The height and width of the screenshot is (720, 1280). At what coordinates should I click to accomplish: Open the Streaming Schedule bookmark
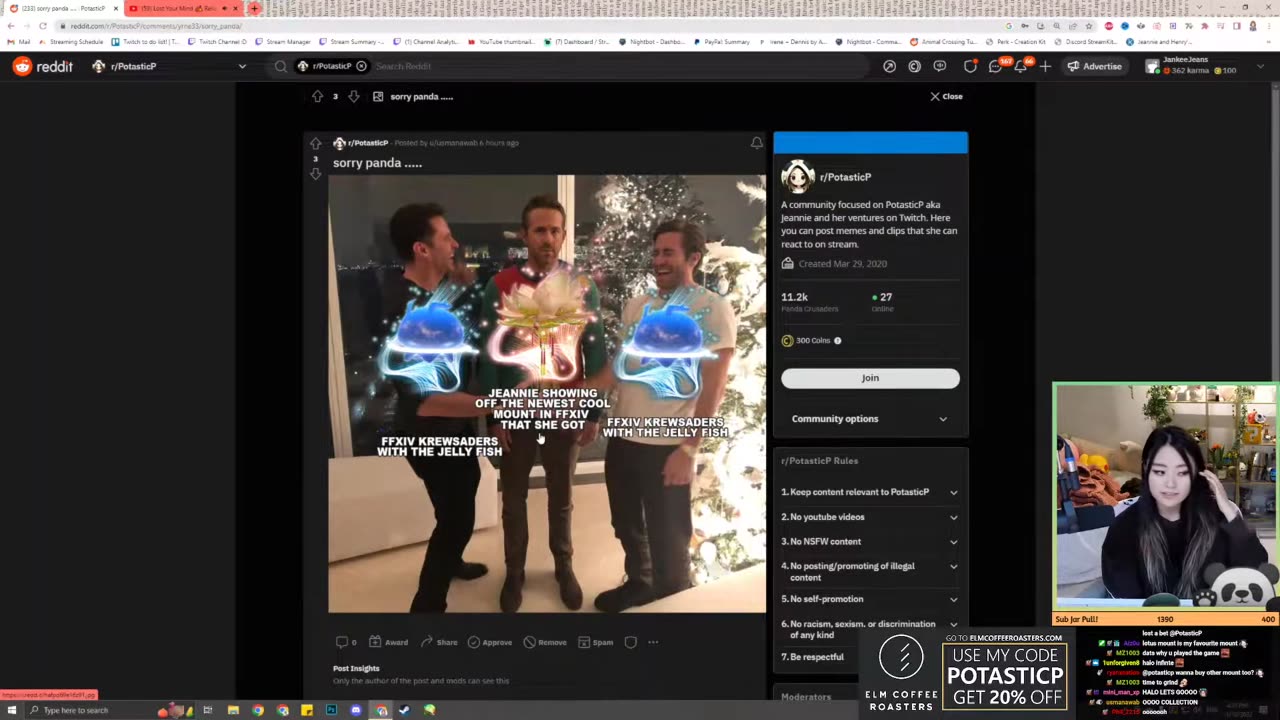pos(70,42)
